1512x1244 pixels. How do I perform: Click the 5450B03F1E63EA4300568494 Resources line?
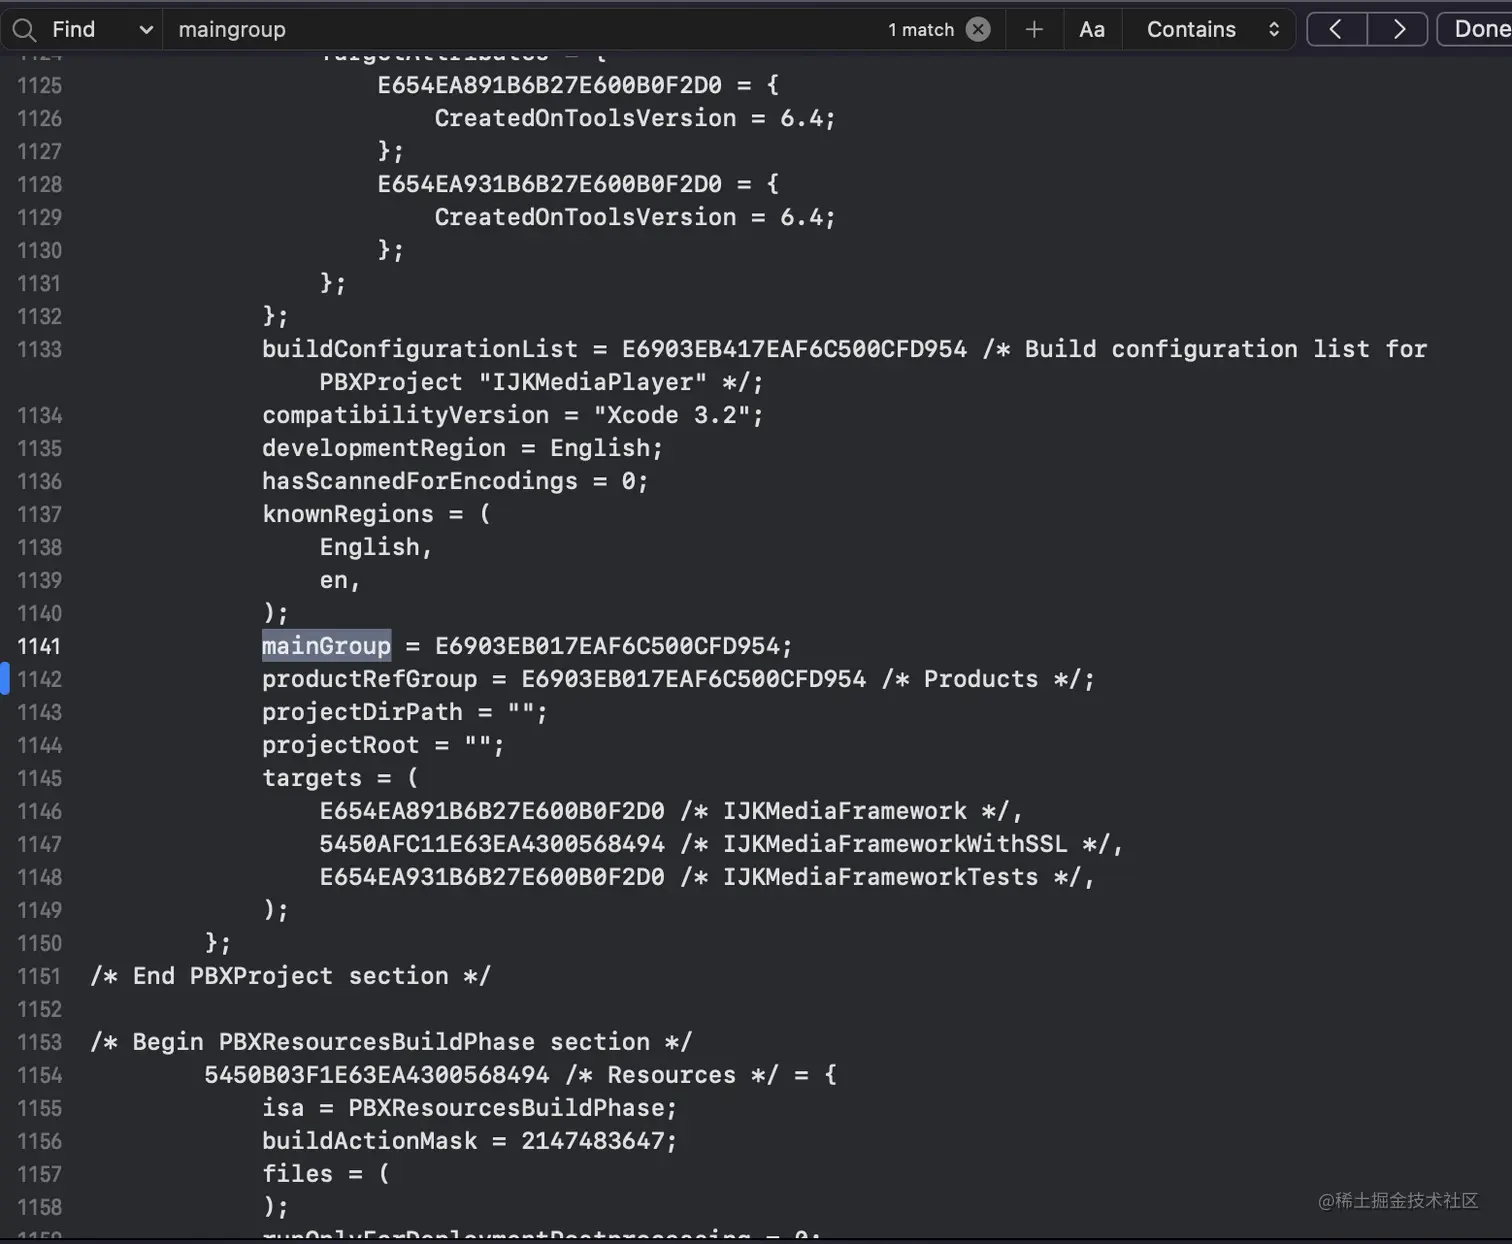coord(520,1075)
